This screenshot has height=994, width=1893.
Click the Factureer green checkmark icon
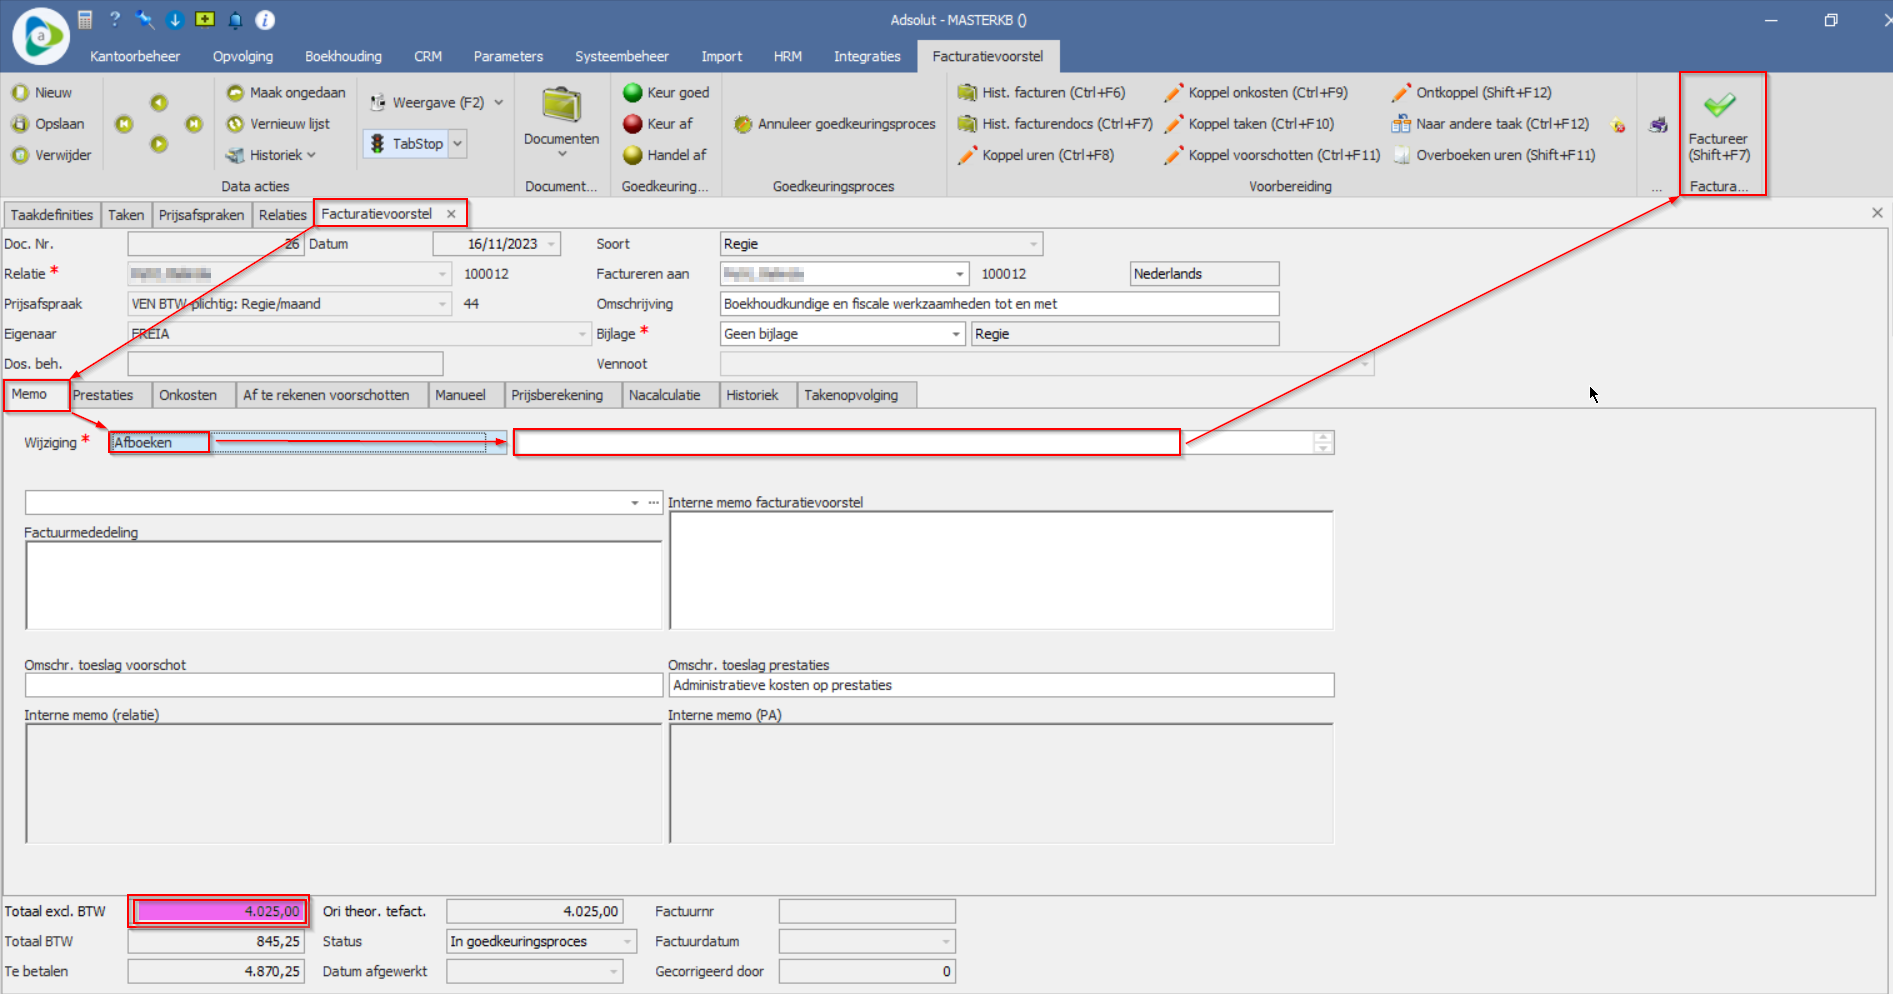[x=1719, y=106]
